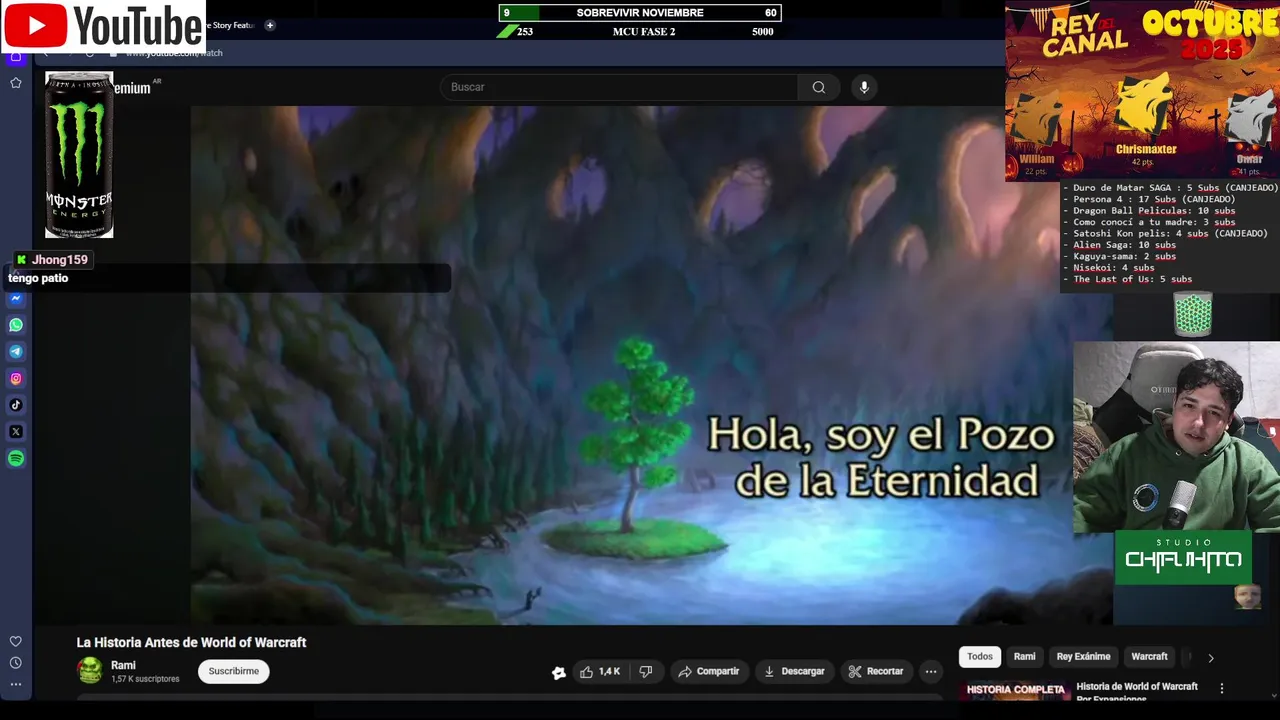Viewport: 1280px width, 720px height.
Task: Click the YouTube search magnifier button
Action: [819, 87]
